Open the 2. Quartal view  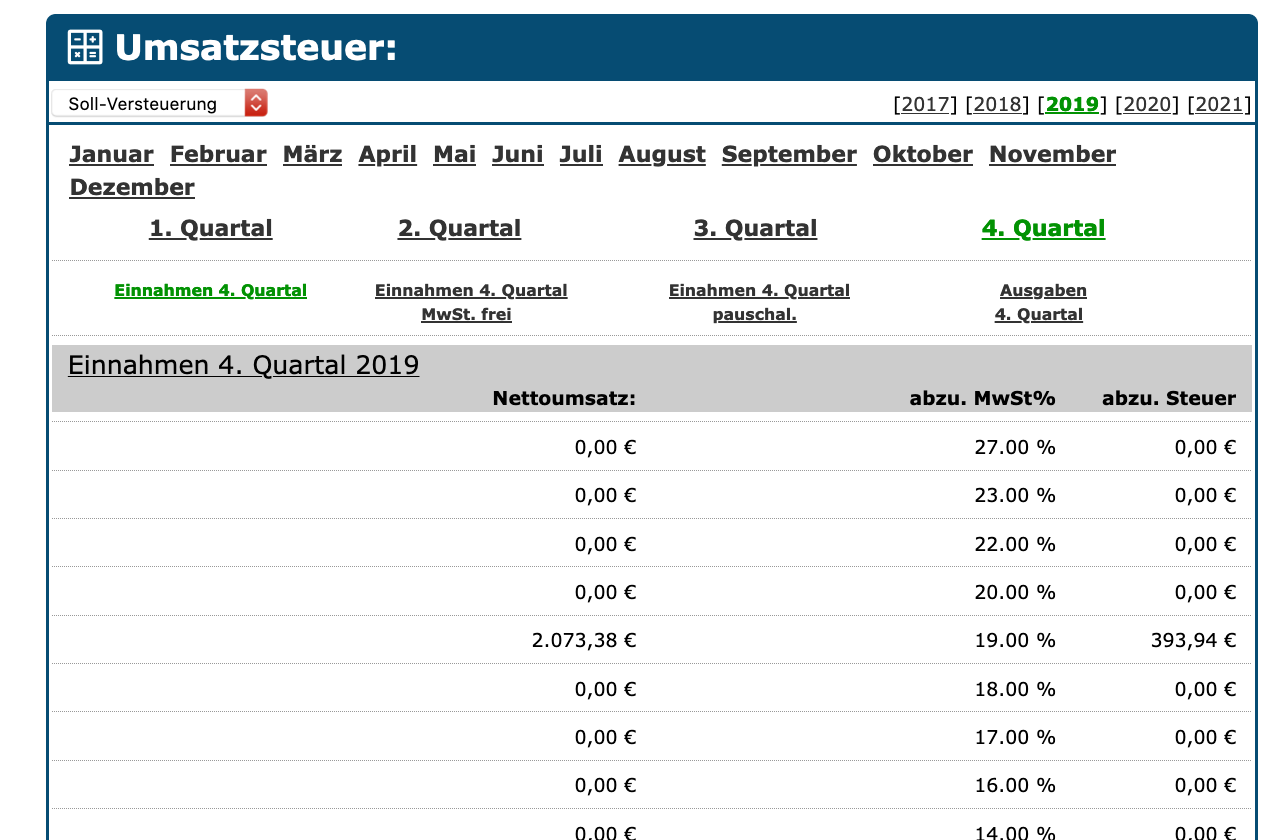pyautogui.click(x=459, y=228)
